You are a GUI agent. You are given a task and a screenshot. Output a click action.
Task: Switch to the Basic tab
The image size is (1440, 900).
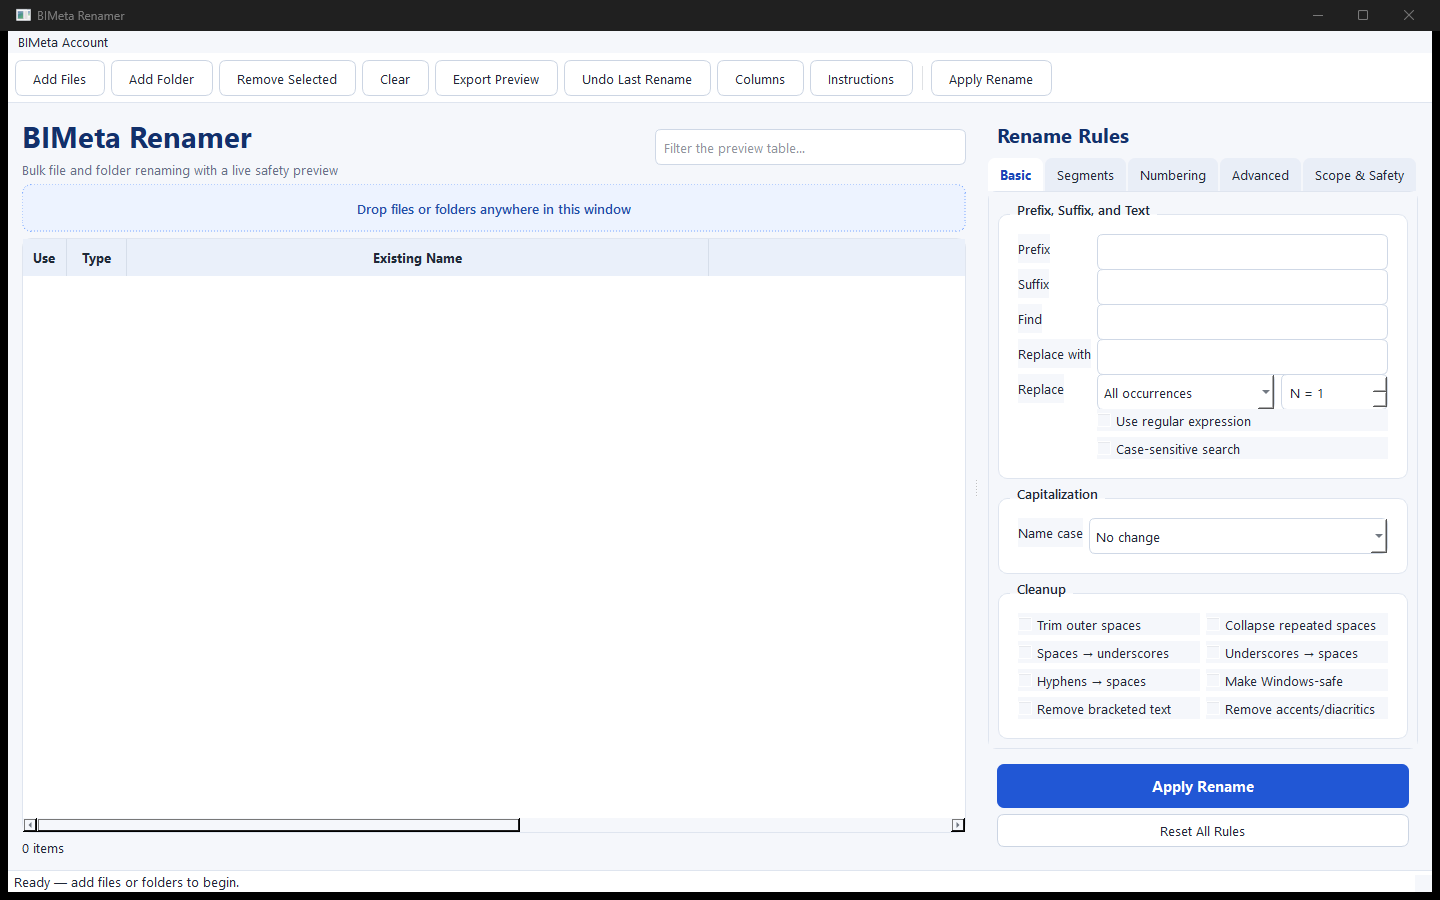(1016, 175)
